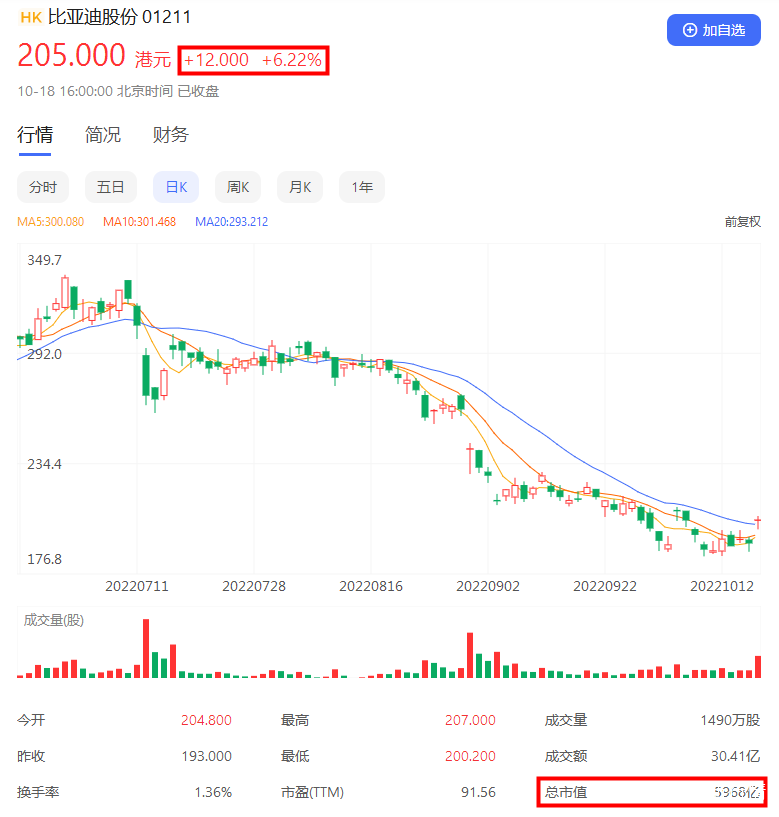The image size is (779, 817).
Task: Click the MA10:301.468 indicator label
Action: pos(139,222)
